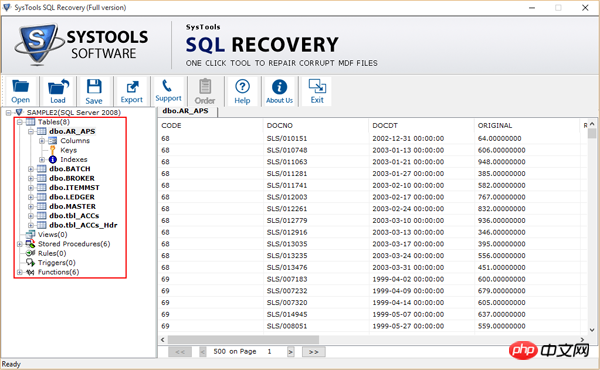Click the horizontal scrollbar thumb of the grid

(243, 340)
